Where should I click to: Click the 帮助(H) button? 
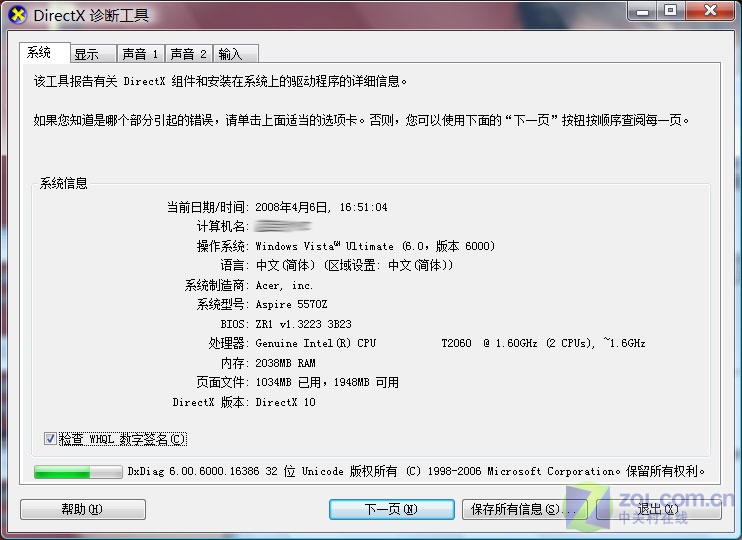(x=83, y=509)
